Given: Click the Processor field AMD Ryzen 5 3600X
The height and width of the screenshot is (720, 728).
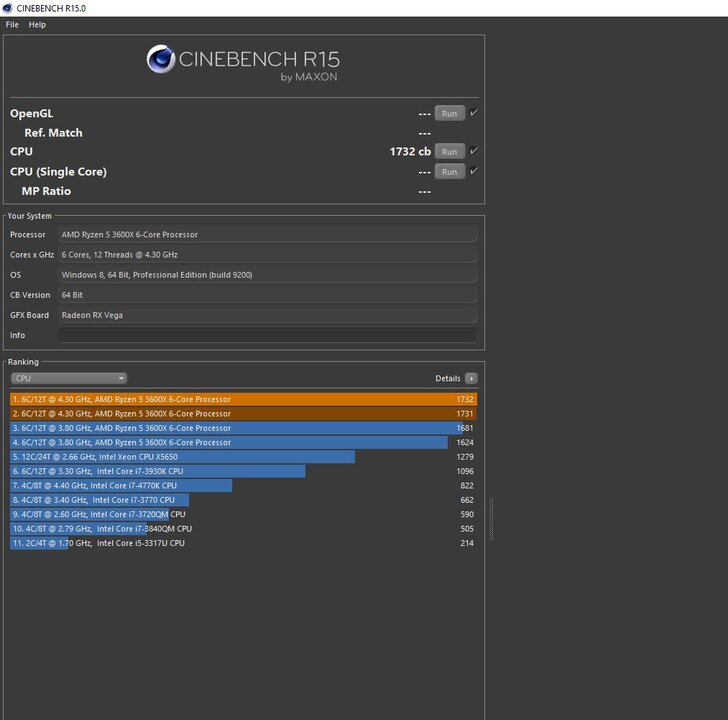Looking at the screenshot, I should pyautogui.click(x=267, y=234).
